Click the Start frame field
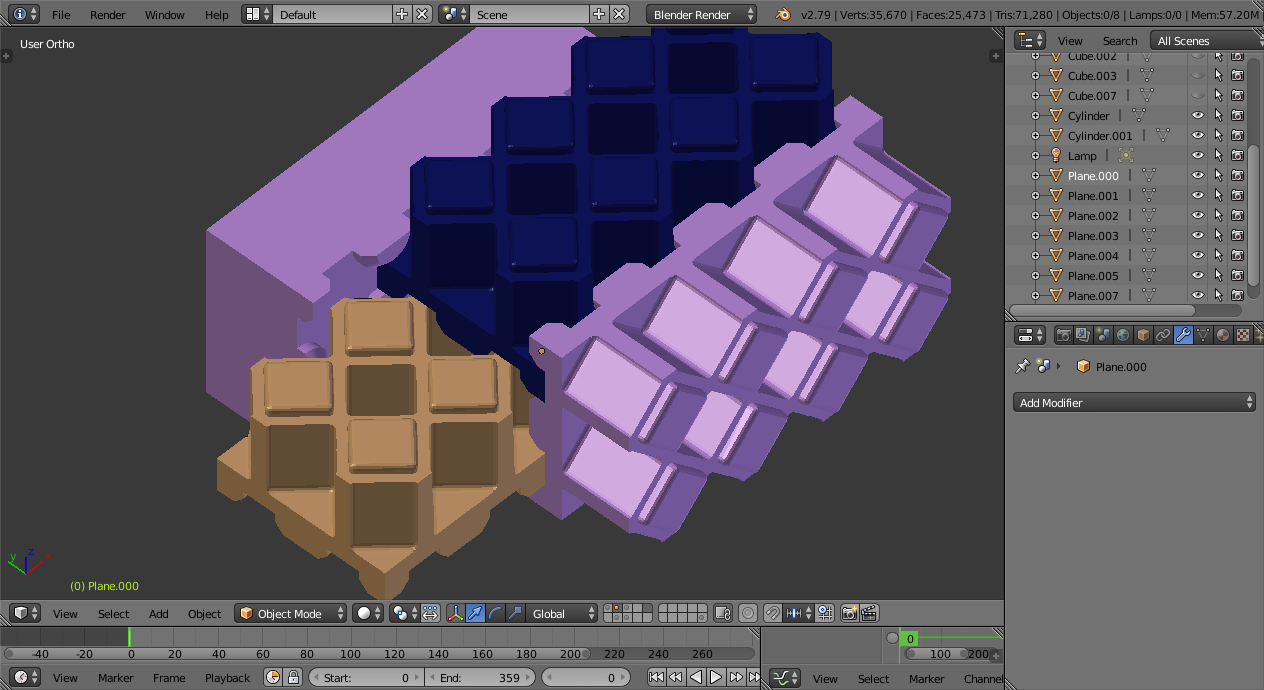 coord(366,677)
